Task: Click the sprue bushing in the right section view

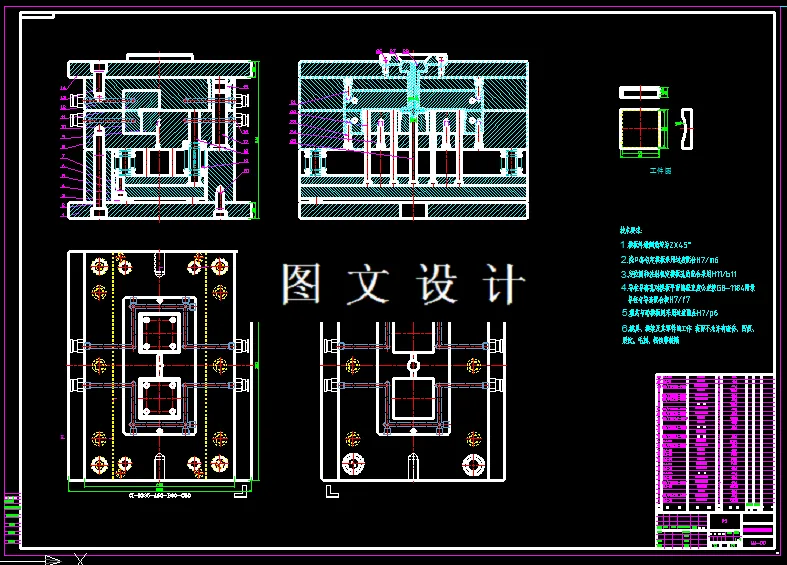Action: pos(413,83)
